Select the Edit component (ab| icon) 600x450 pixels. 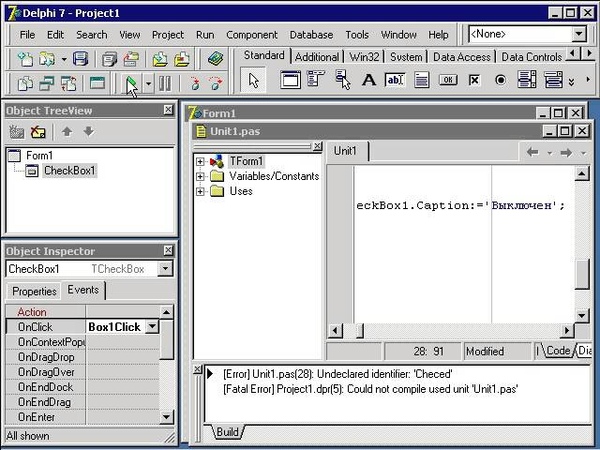pos(395,80)
